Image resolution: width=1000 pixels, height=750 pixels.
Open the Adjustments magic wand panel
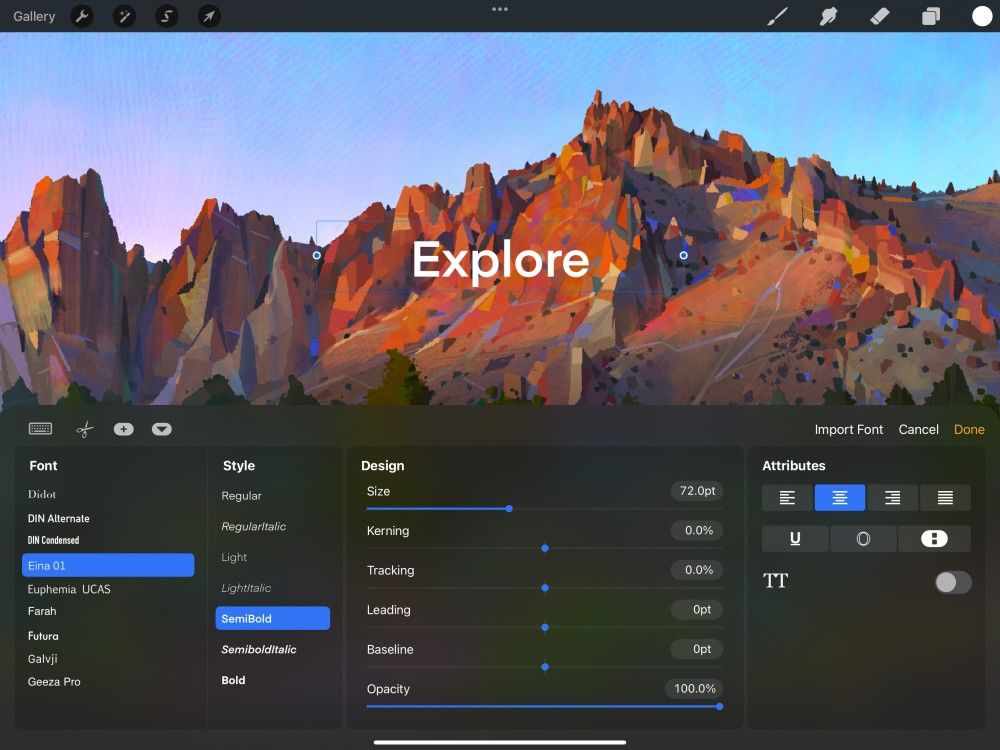pyautogui.click(x=124, y=16)
